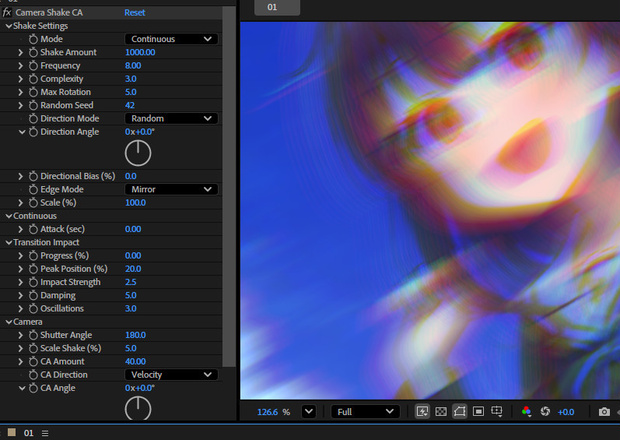Image resolution: width=620 pixels, height=440 pixels.
Task: Click the region of interest icon
Action: click(478, 412)
